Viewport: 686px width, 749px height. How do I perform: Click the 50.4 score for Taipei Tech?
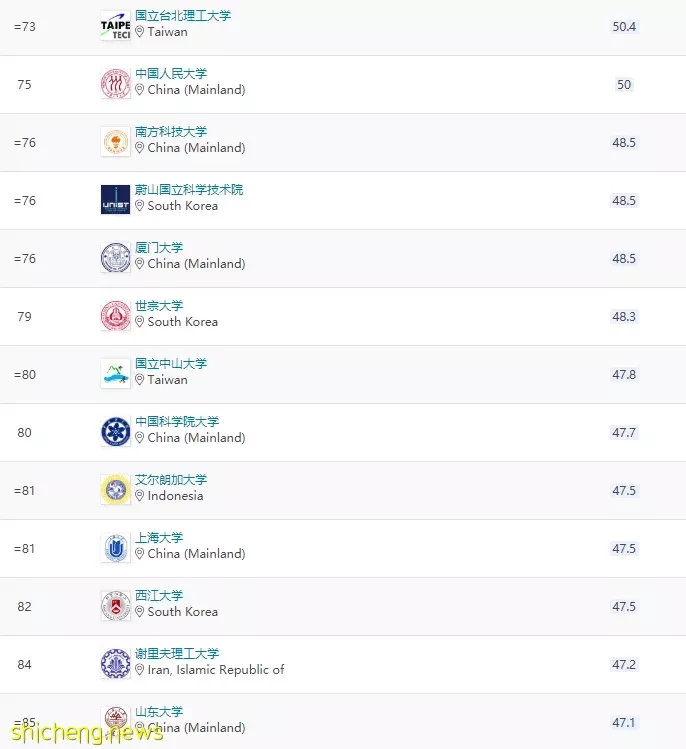[624, 26]
